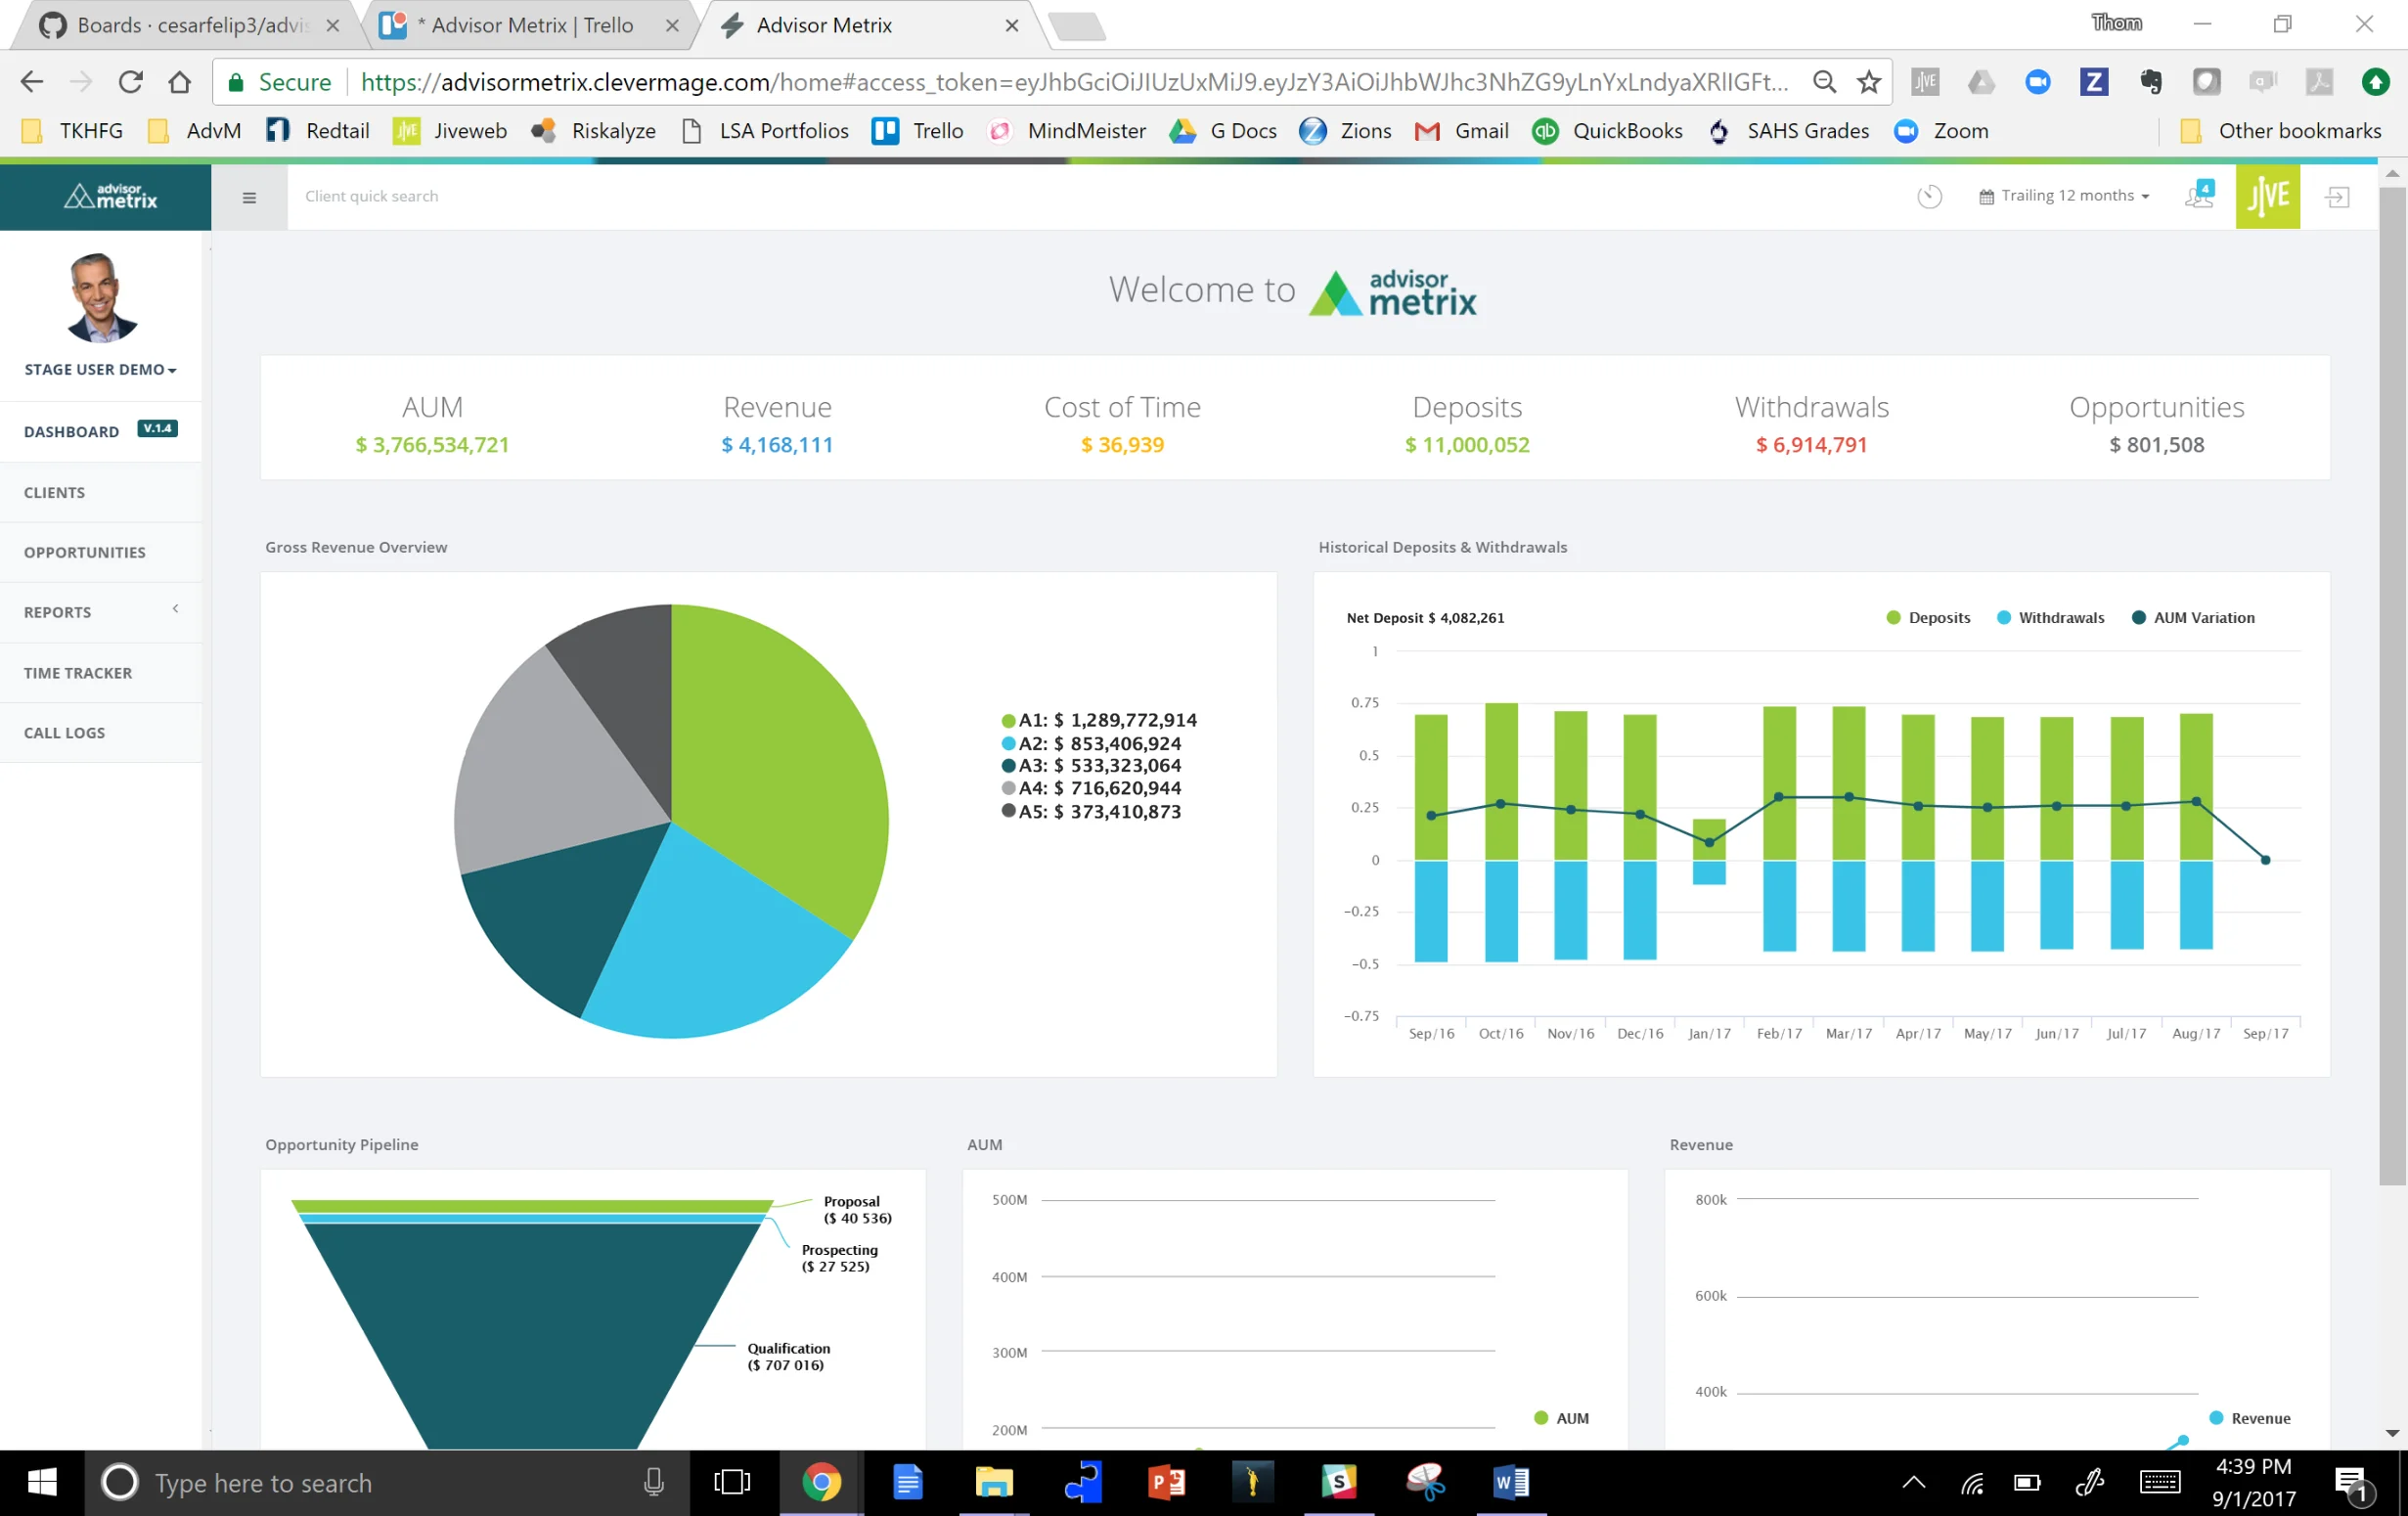Switch to Advisor Metrix Trello tab
This screenshot has height=1516, width=2408.
(530, 25)
